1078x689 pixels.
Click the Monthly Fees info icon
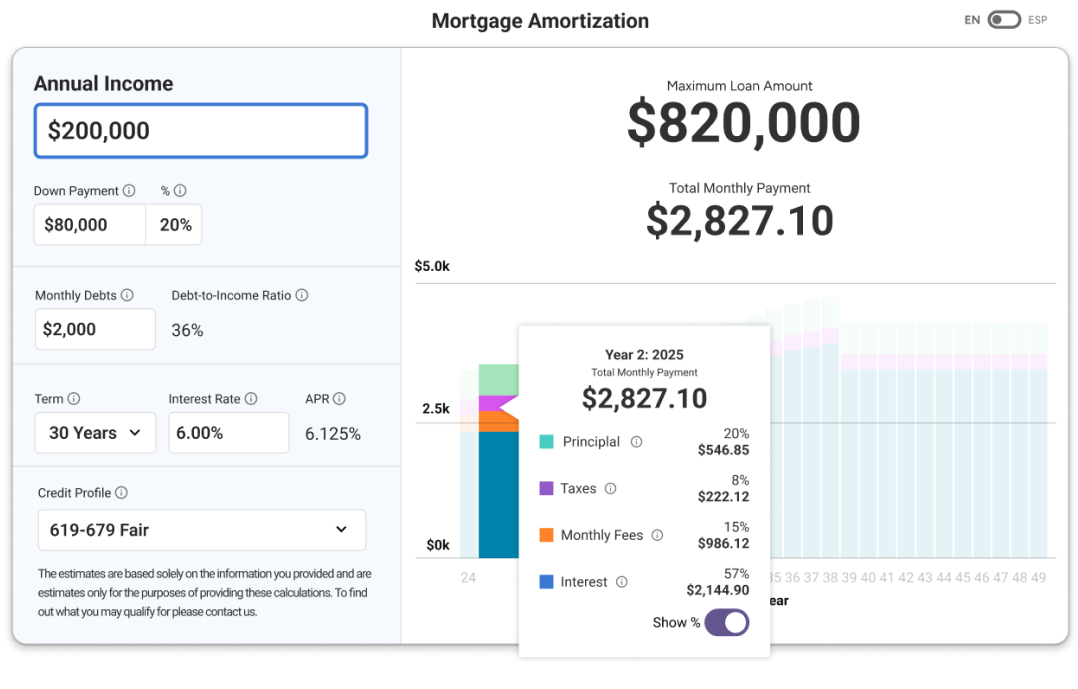[657, 535]
